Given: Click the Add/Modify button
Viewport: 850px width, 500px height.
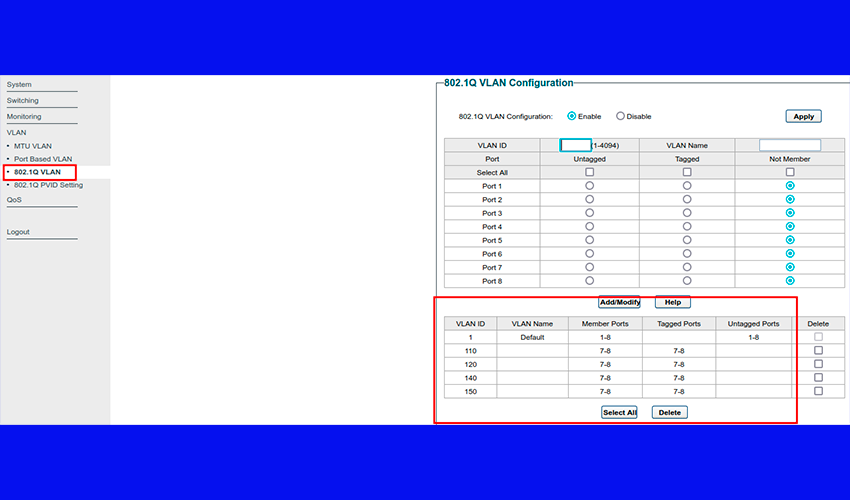Looking at the screenshot, I should tap(619, 302).
